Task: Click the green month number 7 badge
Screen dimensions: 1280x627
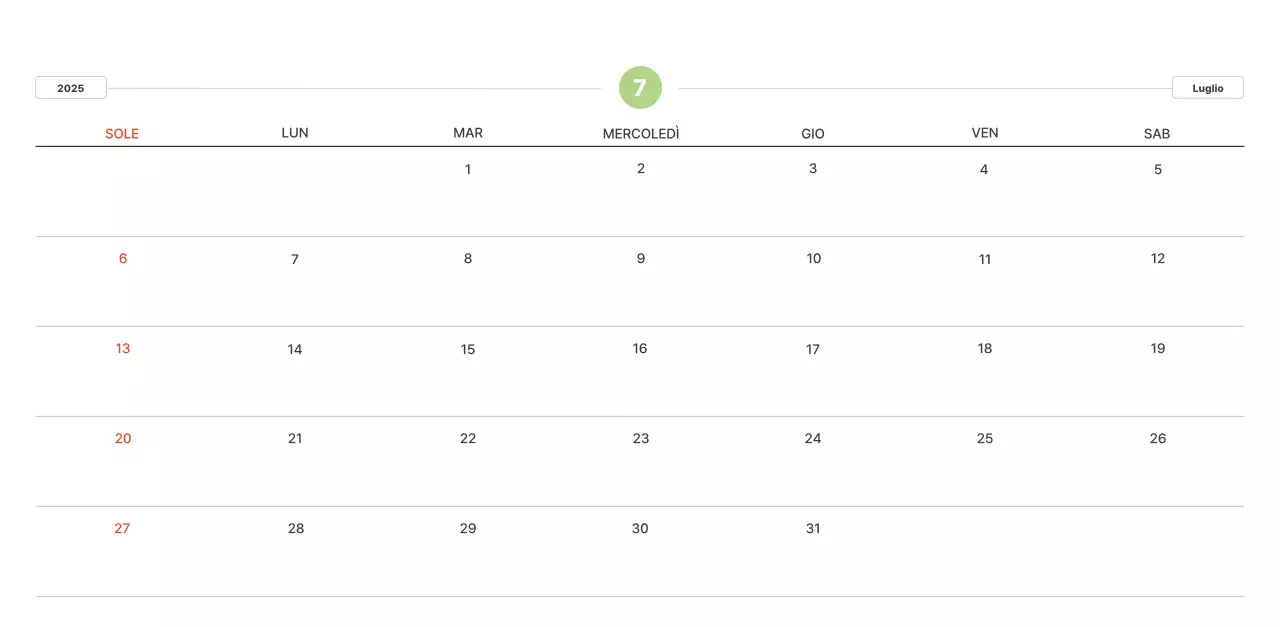Action: (640, 88)
